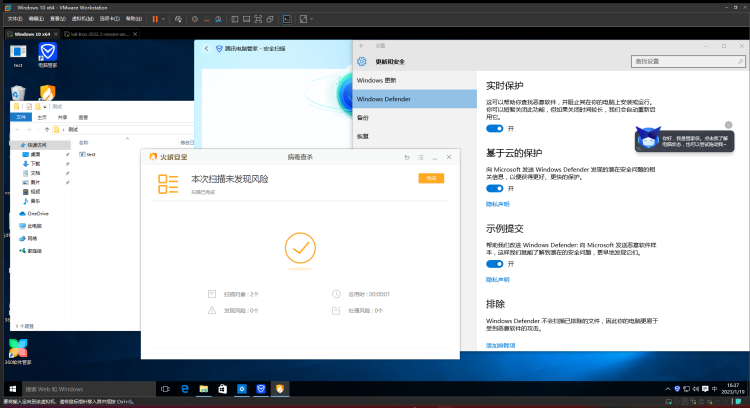The height and width of the screenshot is (408, 750).
Task: Open Task View on the taskbar
Action: [x=165, y=389]
